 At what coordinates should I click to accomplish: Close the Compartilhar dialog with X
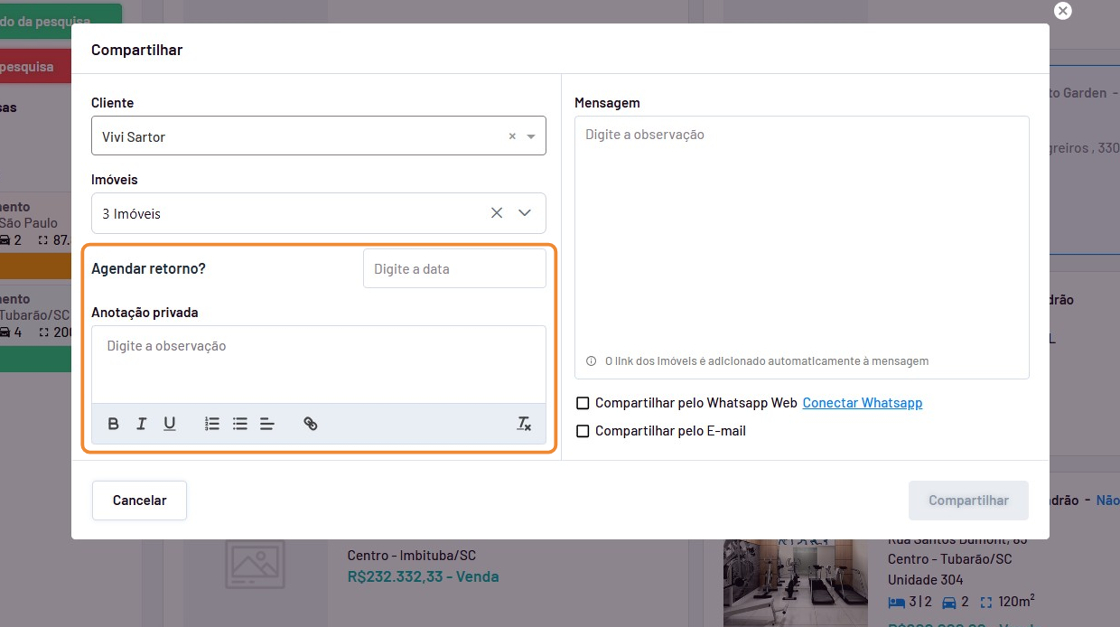(x=1063, y=10)
